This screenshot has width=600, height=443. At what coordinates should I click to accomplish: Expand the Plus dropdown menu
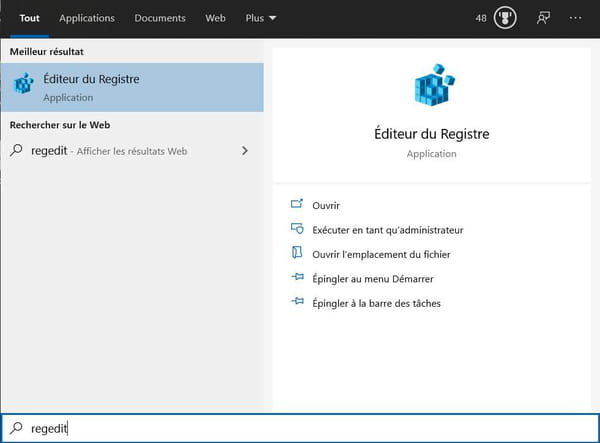coord(261,18)
